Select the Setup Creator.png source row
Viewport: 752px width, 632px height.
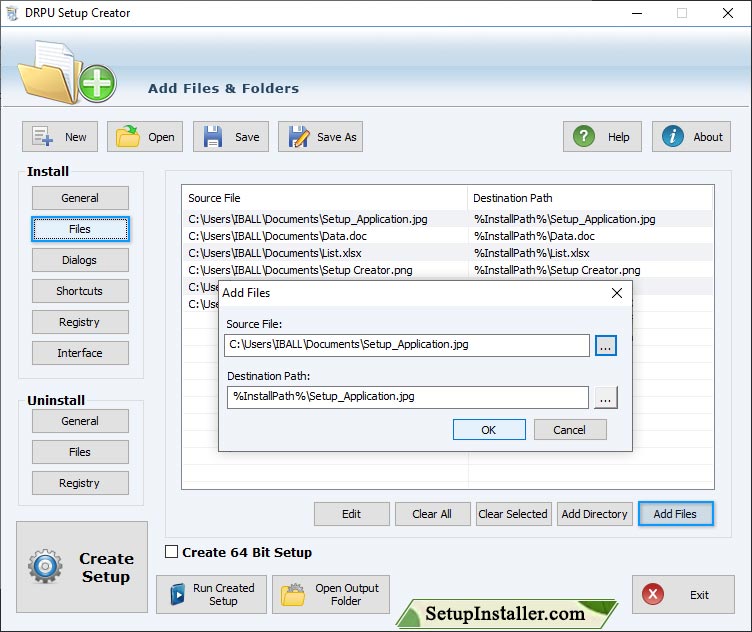300,270
